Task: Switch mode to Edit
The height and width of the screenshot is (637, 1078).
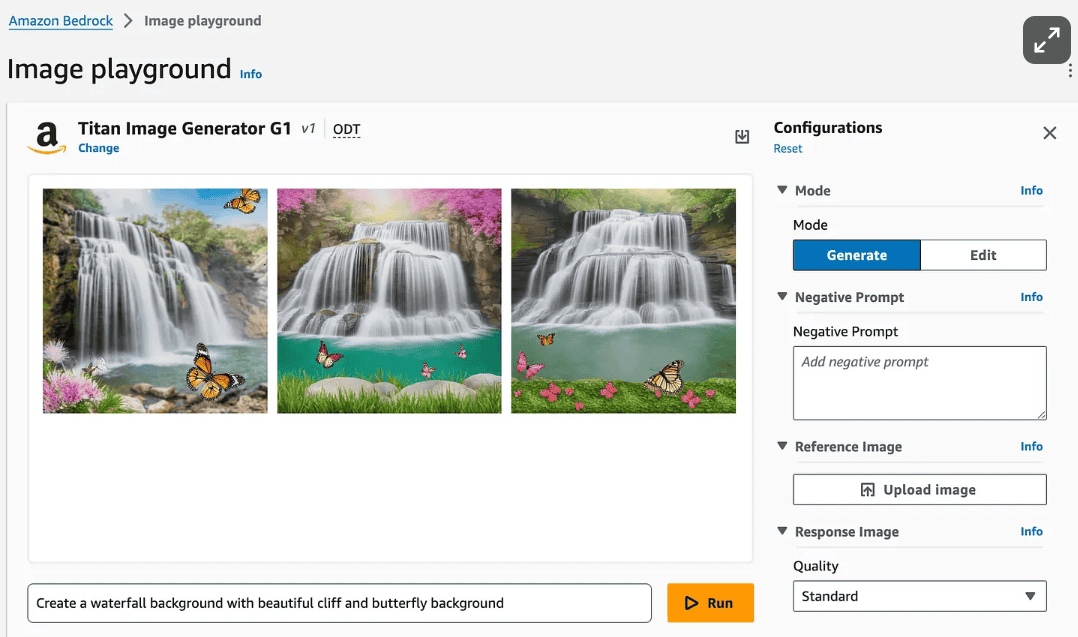Action: tap(982, 255)
